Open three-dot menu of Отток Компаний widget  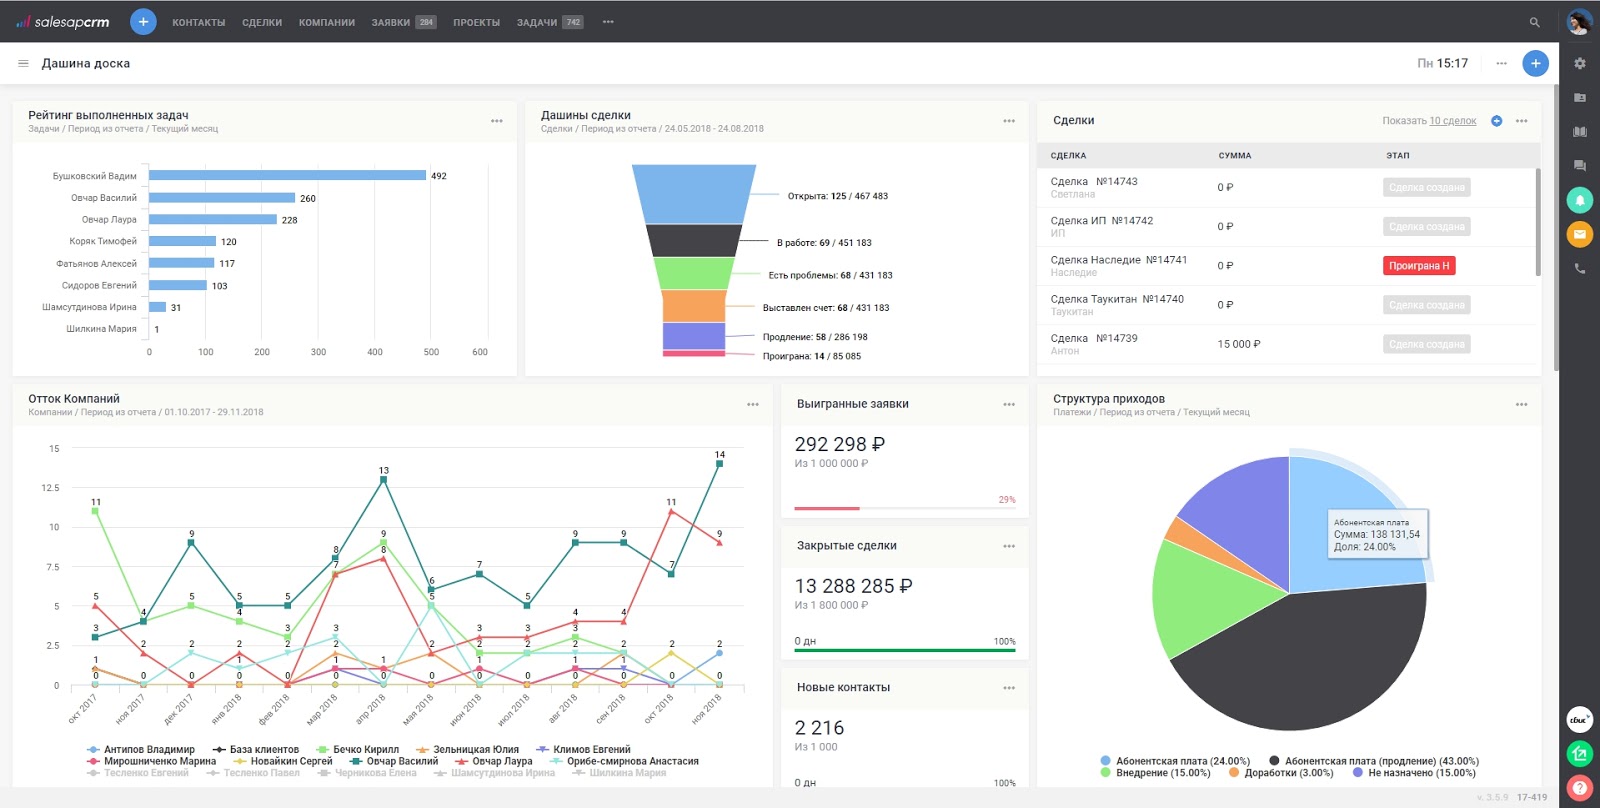[753, 405]
